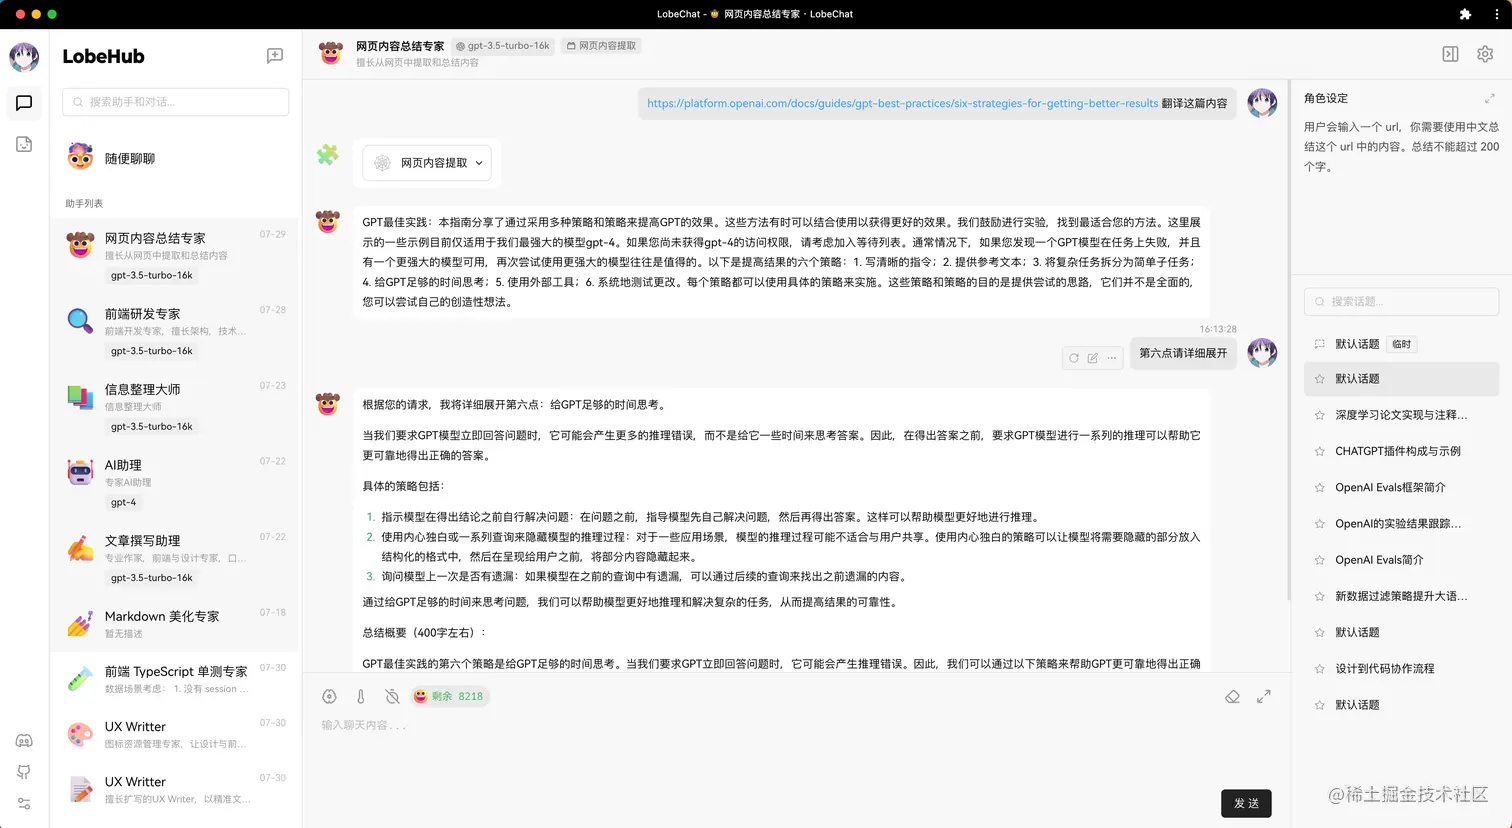Open the 设计到代码协作流程 topic text
This screenshot has width=1512, height=828.
coord(1384,668)
